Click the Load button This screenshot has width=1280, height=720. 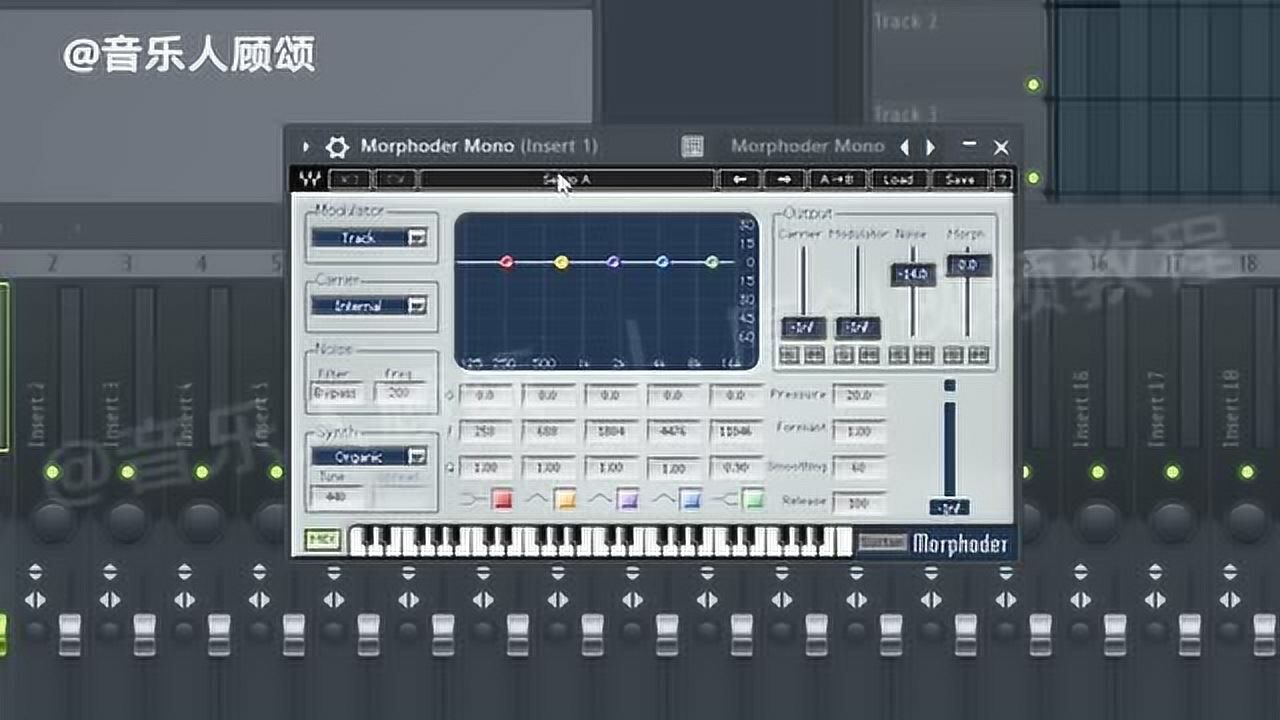[897, 180]
